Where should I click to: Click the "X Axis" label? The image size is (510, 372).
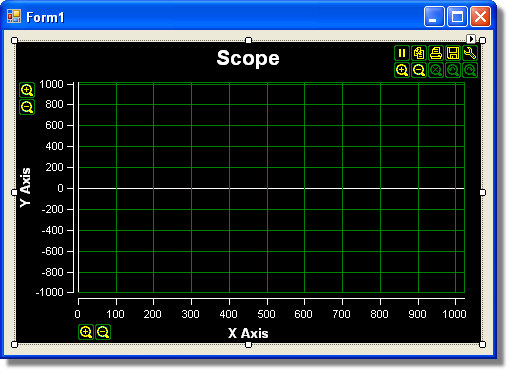click(x=248, y=333)
